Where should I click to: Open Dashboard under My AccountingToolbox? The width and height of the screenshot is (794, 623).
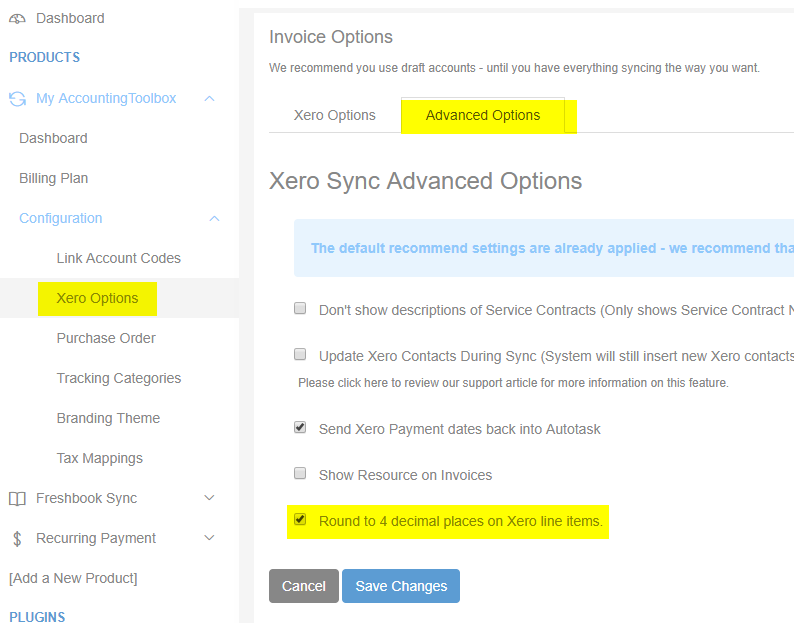(x=53, y=138)
